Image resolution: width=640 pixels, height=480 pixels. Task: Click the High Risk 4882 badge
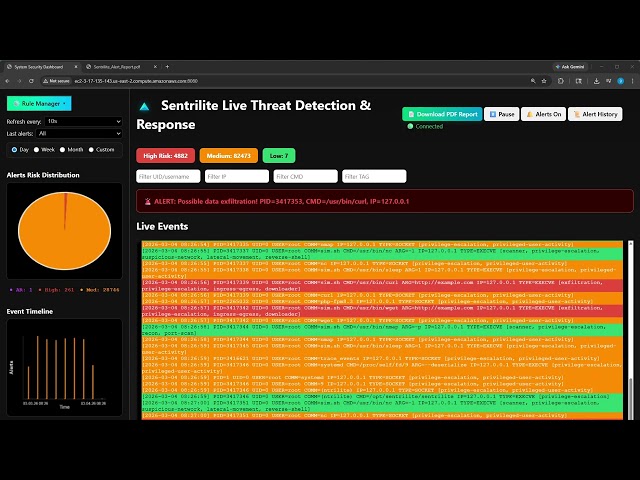(165, 156)
